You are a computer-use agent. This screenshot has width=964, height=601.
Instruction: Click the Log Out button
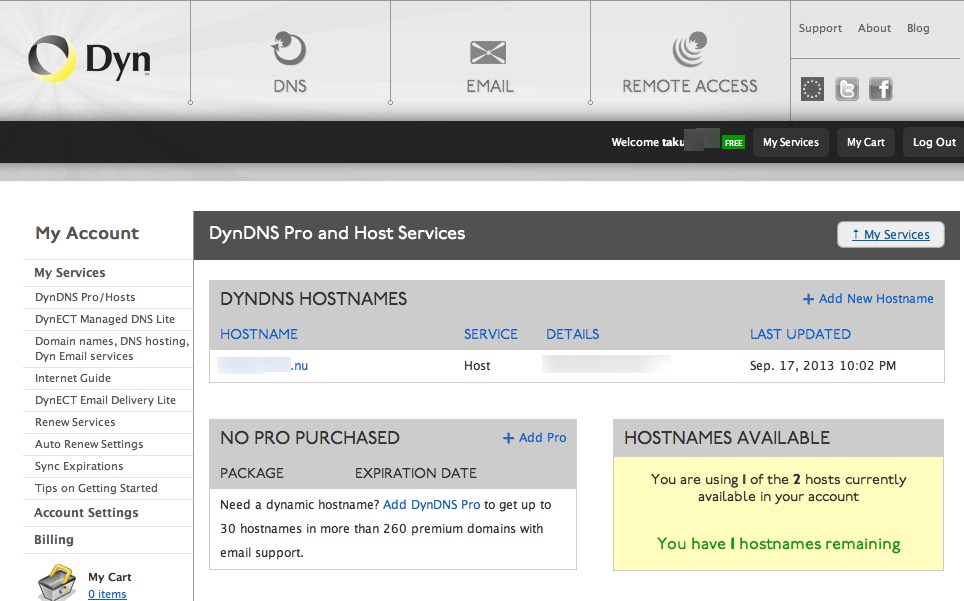[934, 142]
